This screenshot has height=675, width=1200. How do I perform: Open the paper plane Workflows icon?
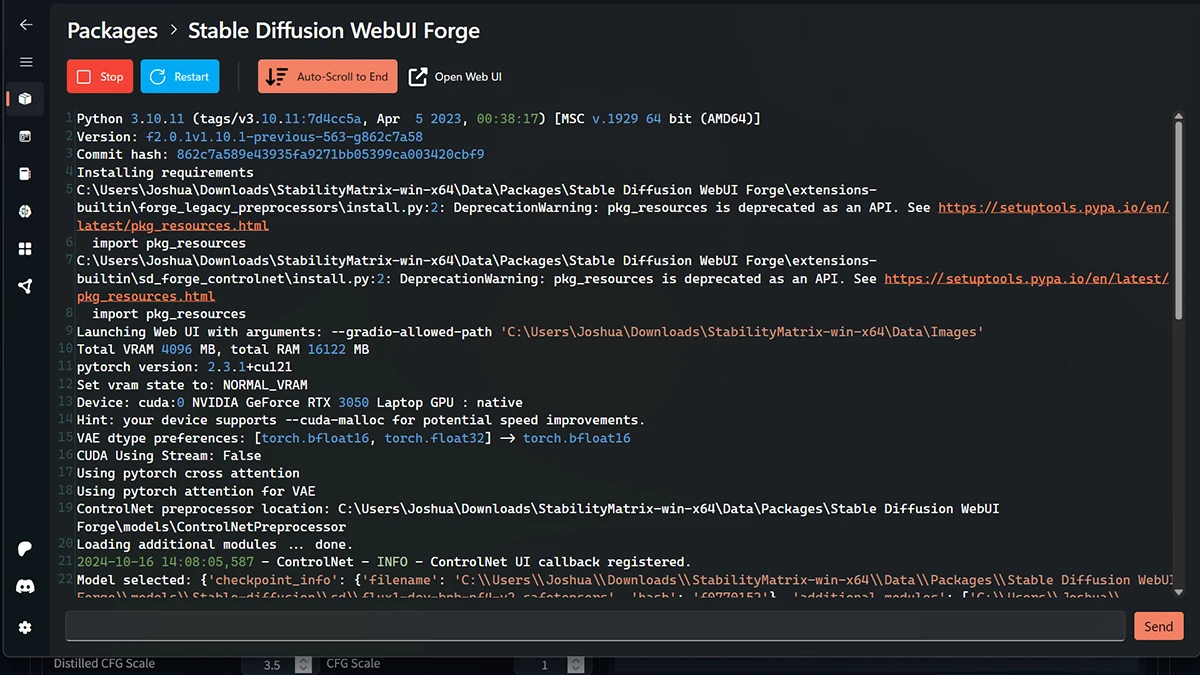[x=26, y=286]
